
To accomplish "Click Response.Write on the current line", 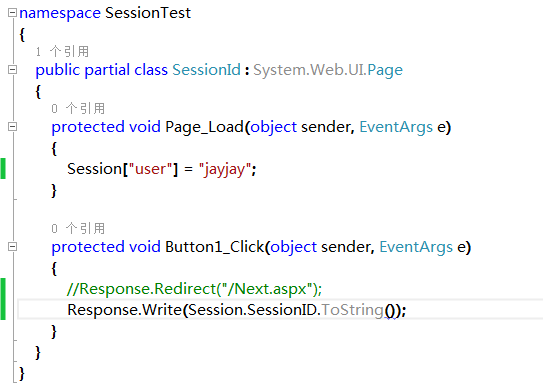I will 125,310.
